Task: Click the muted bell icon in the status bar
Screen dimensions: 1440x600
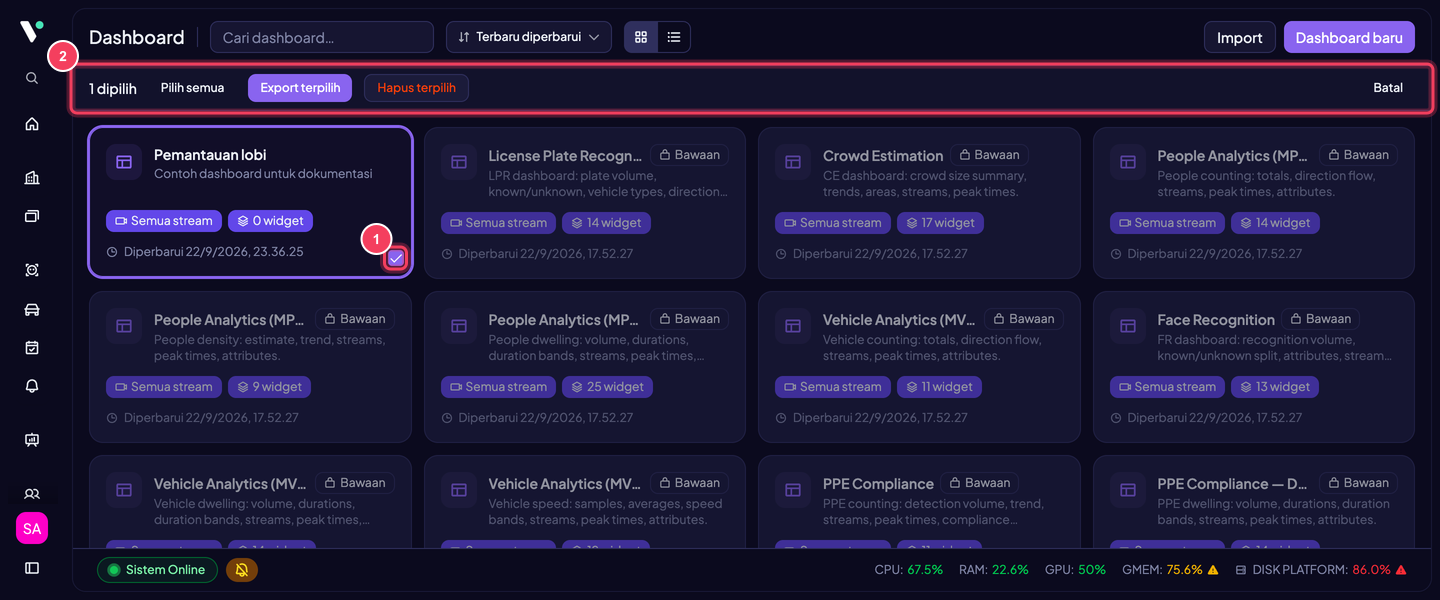Action: pos(242,570)
